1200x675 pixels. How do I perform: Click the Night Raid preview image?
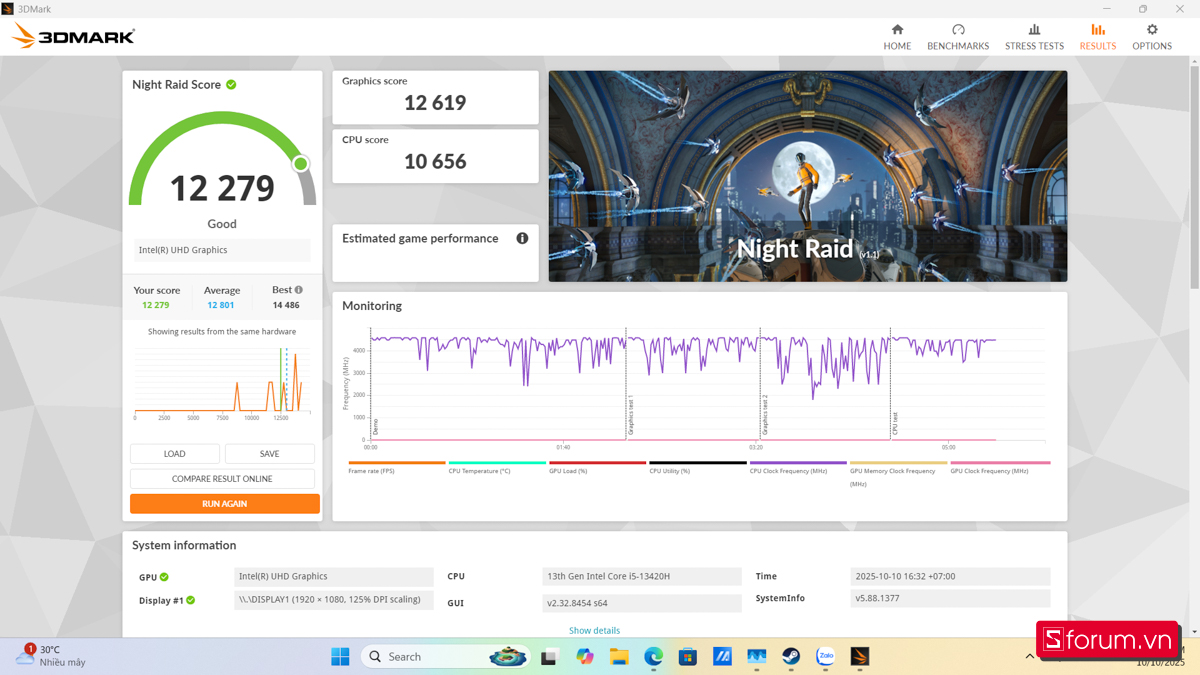click(x=807, y=176)
